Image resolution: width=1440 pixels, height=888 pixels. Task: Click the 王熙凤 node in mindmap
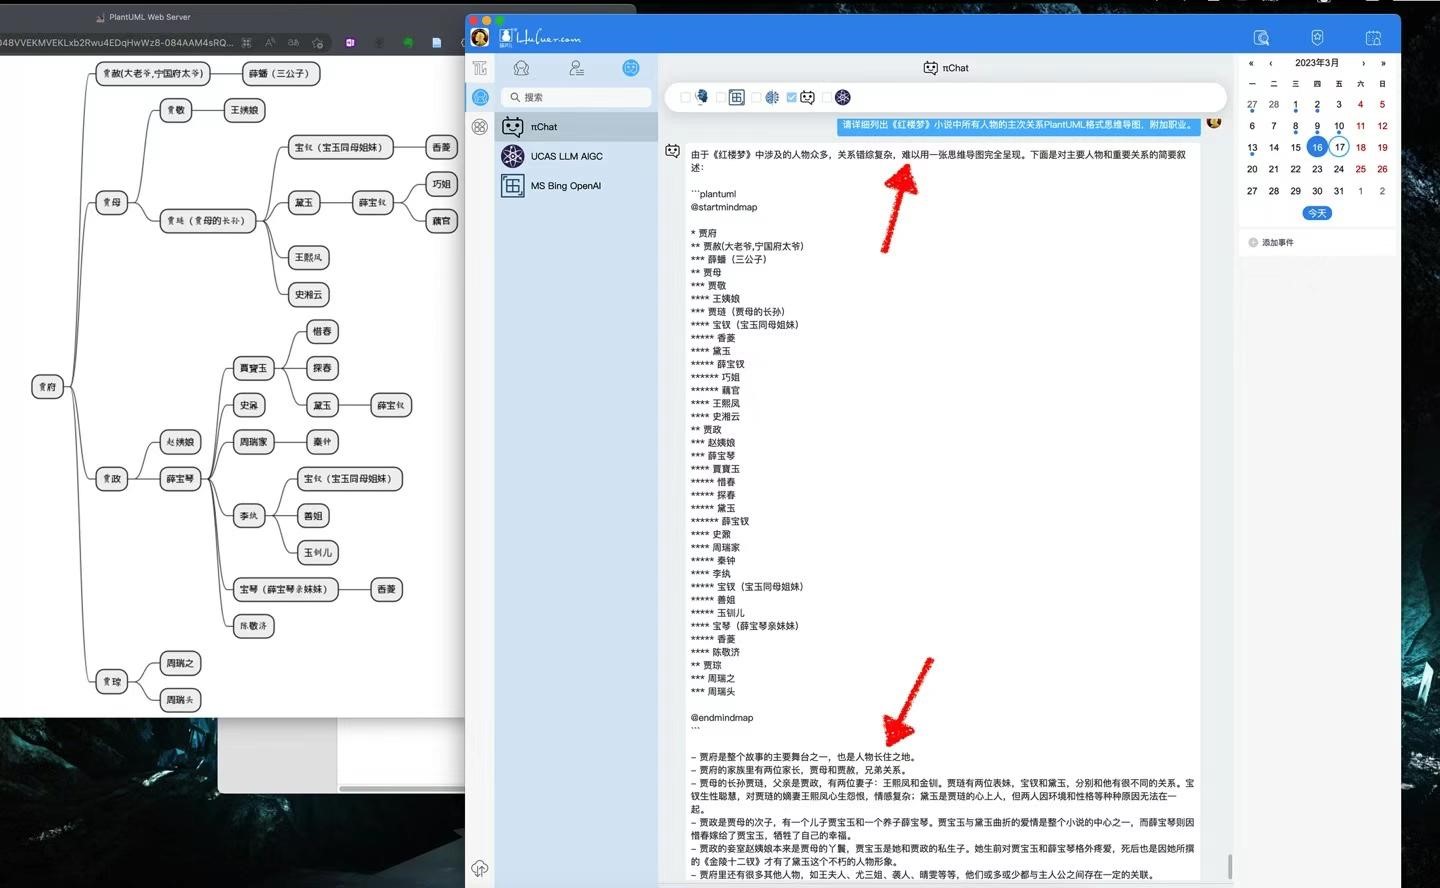click(x=308, y=257)
